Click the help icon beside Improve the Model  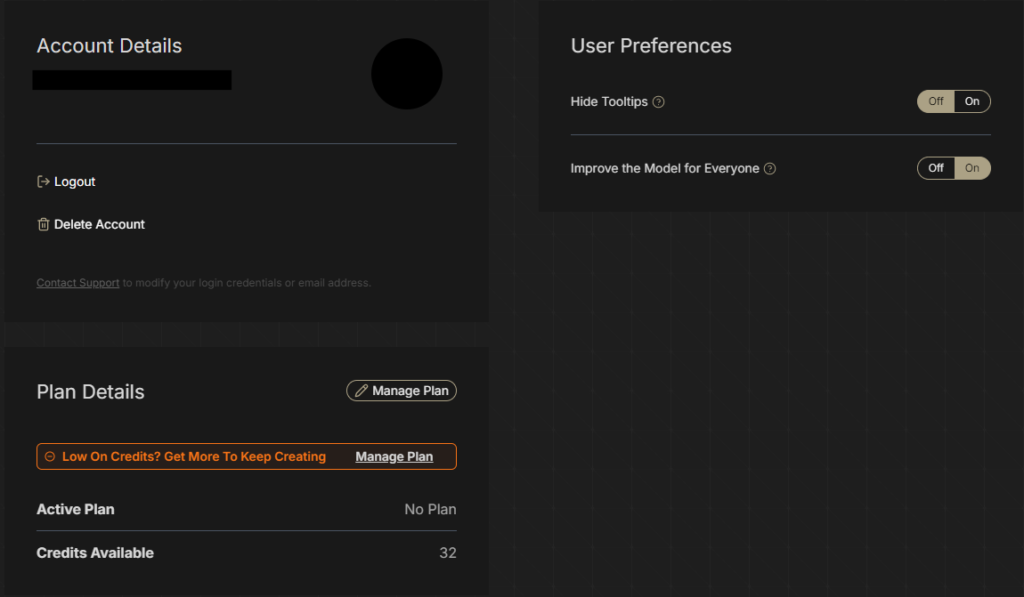click(769, 169)
